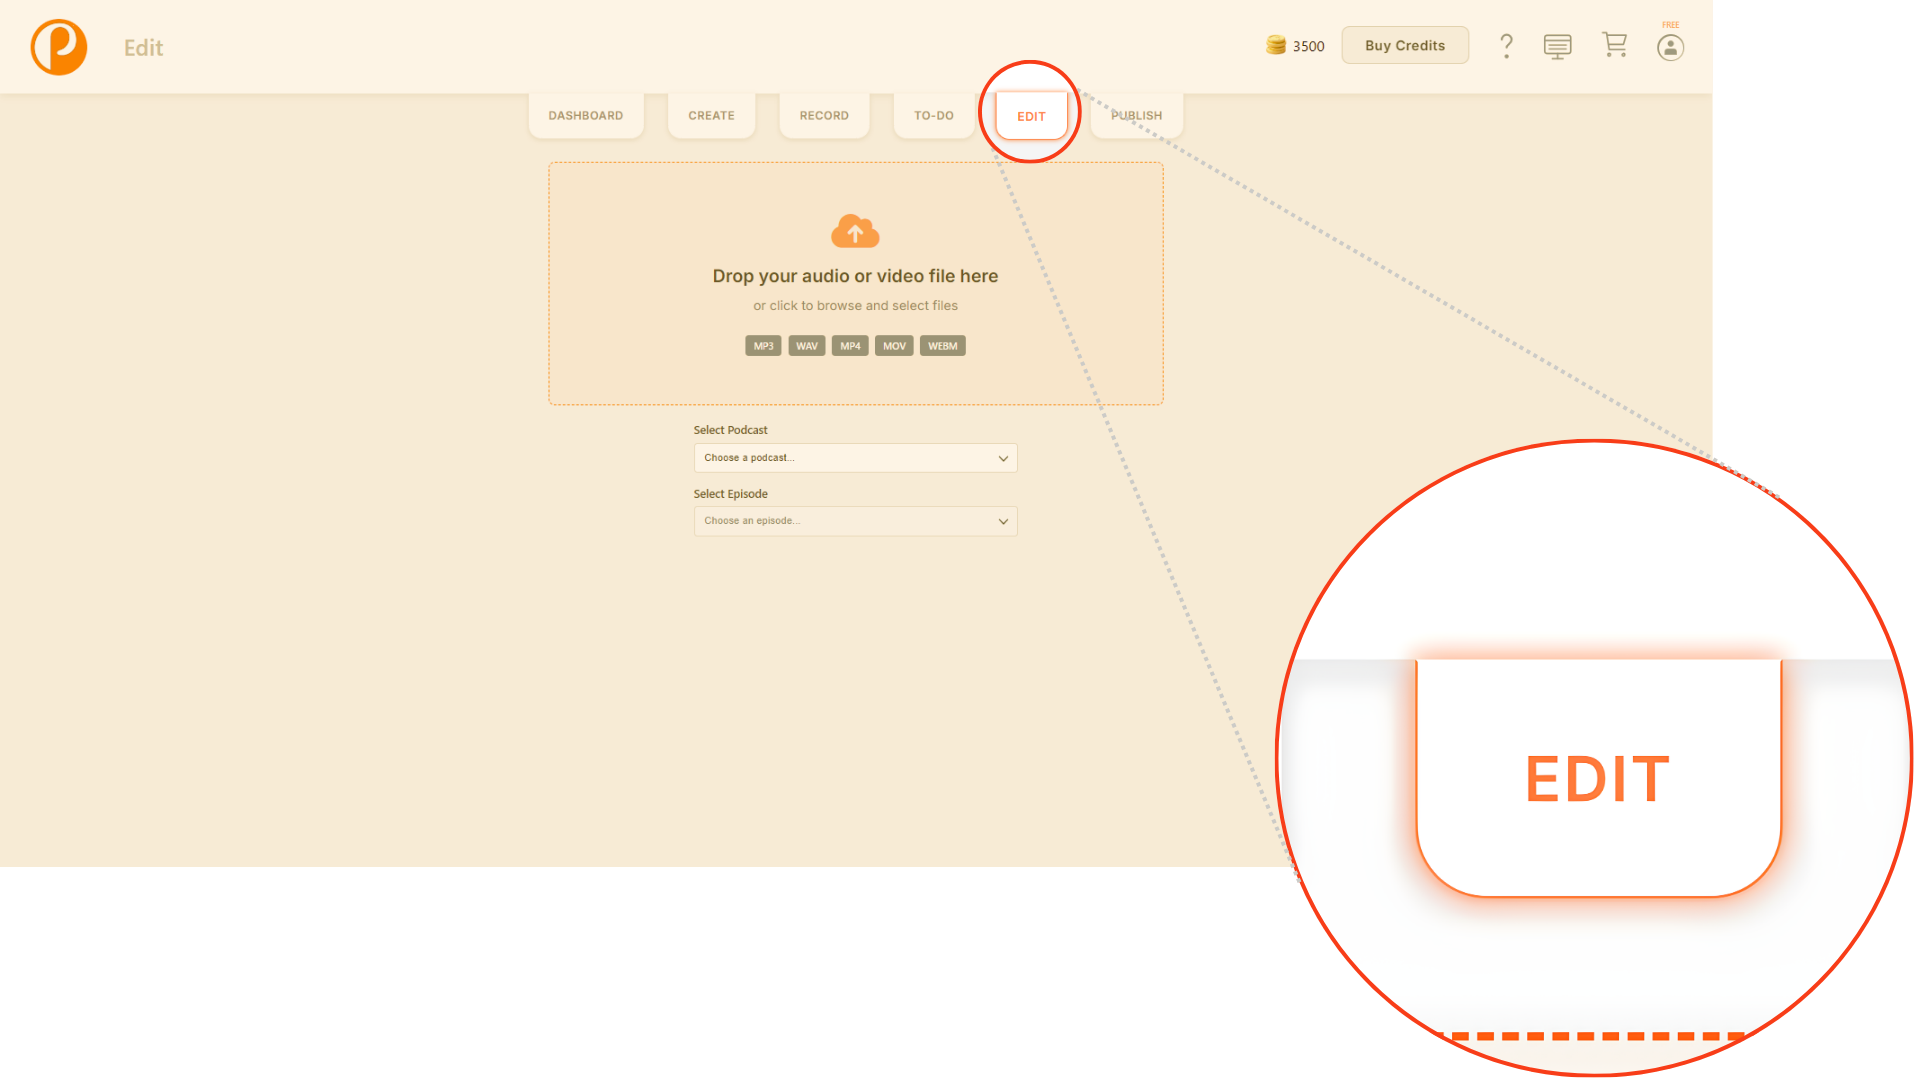
Task: Click the MP3 format badge
Action: coord(763,346)
